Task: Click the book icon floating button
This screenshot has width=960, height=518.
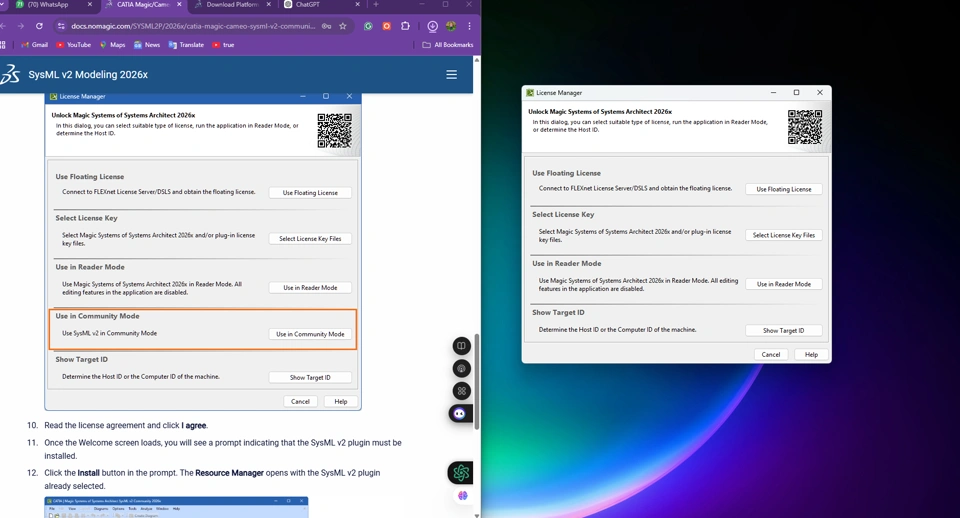Action: tap(462, 346)
